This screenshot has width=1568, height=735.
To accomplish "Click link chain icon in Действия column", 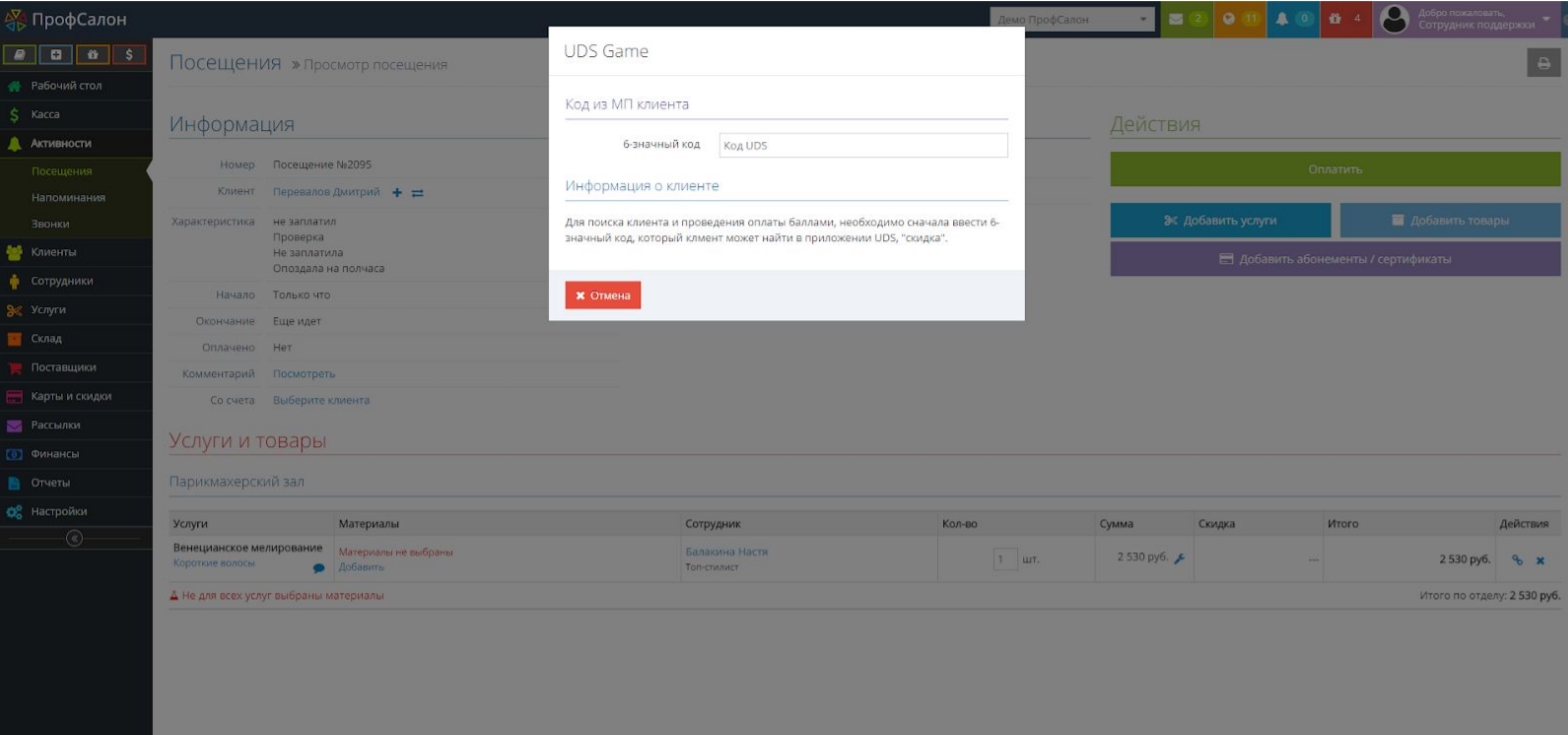I will (1518, 561).
